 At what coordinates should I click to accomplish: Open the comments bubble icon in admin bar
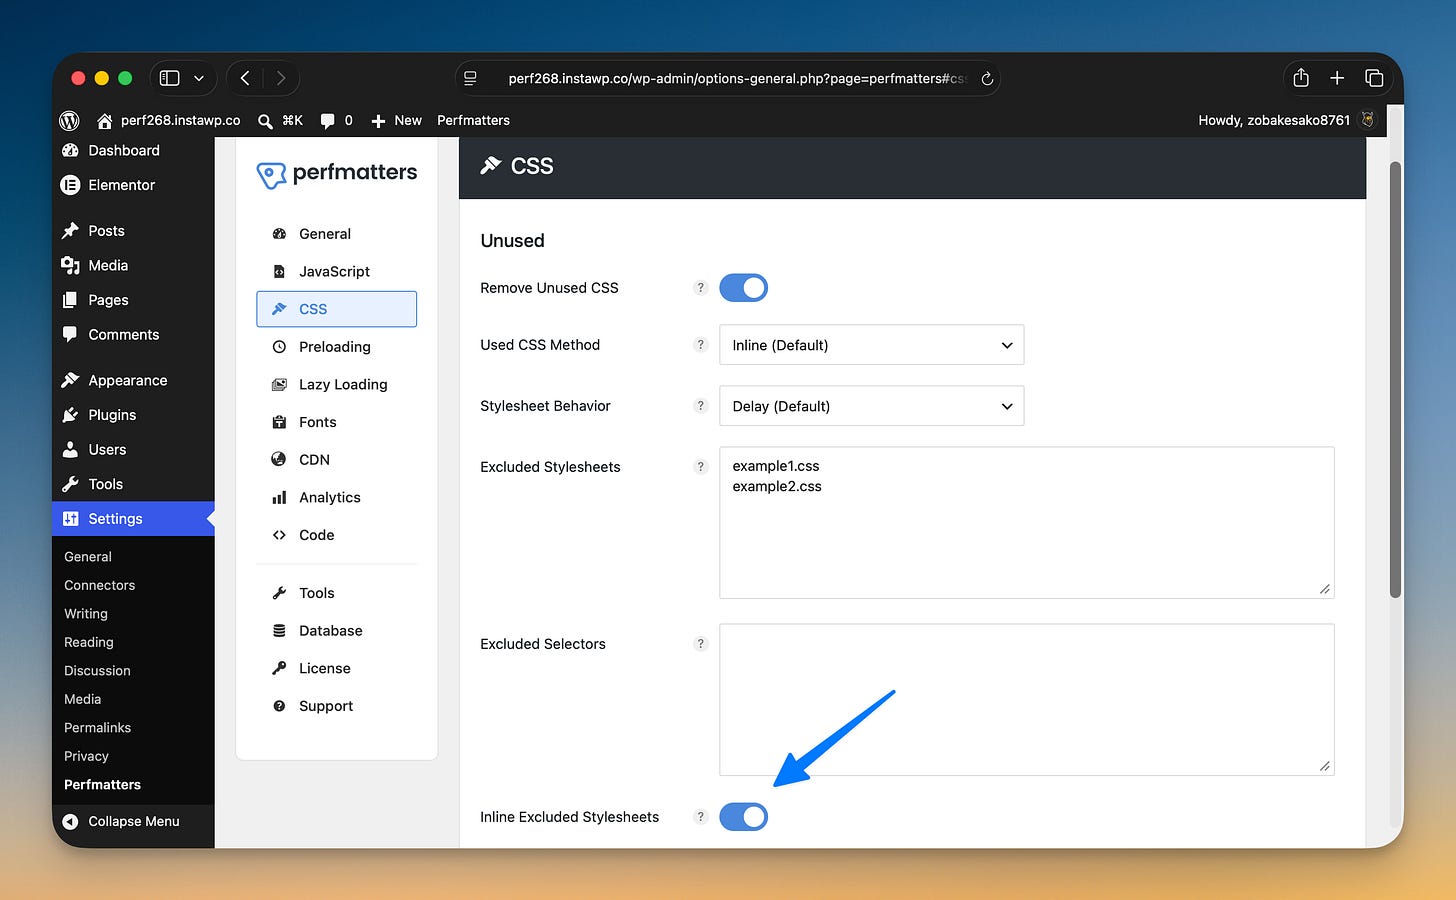327,121
